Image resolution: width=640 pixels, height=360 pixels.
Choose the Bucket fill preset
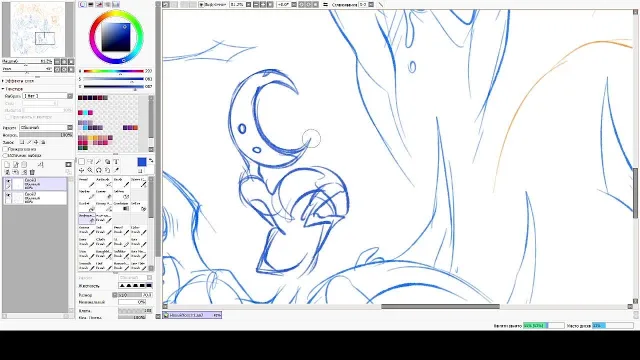point(86,206)
